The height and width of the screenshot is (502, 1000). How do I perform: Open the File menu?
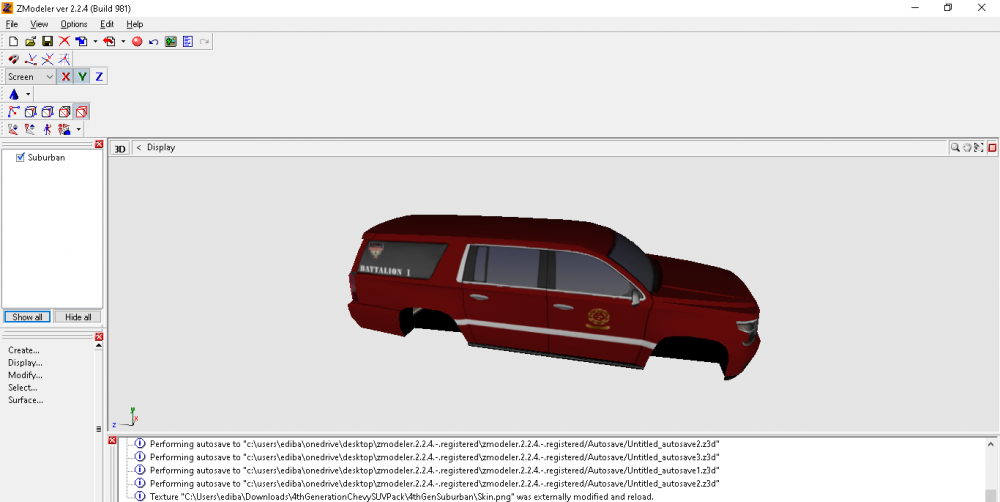point(12,24)
